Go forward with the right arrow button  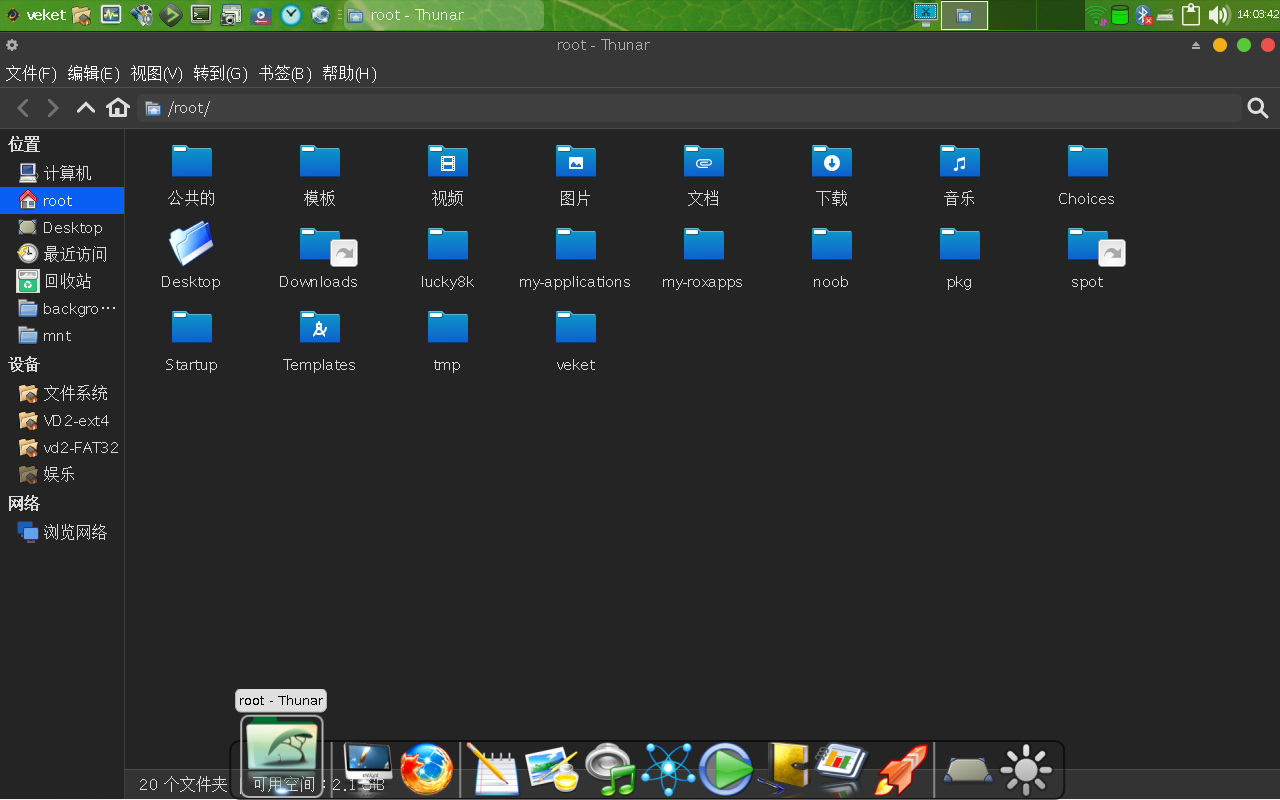(x=54, y=108)
